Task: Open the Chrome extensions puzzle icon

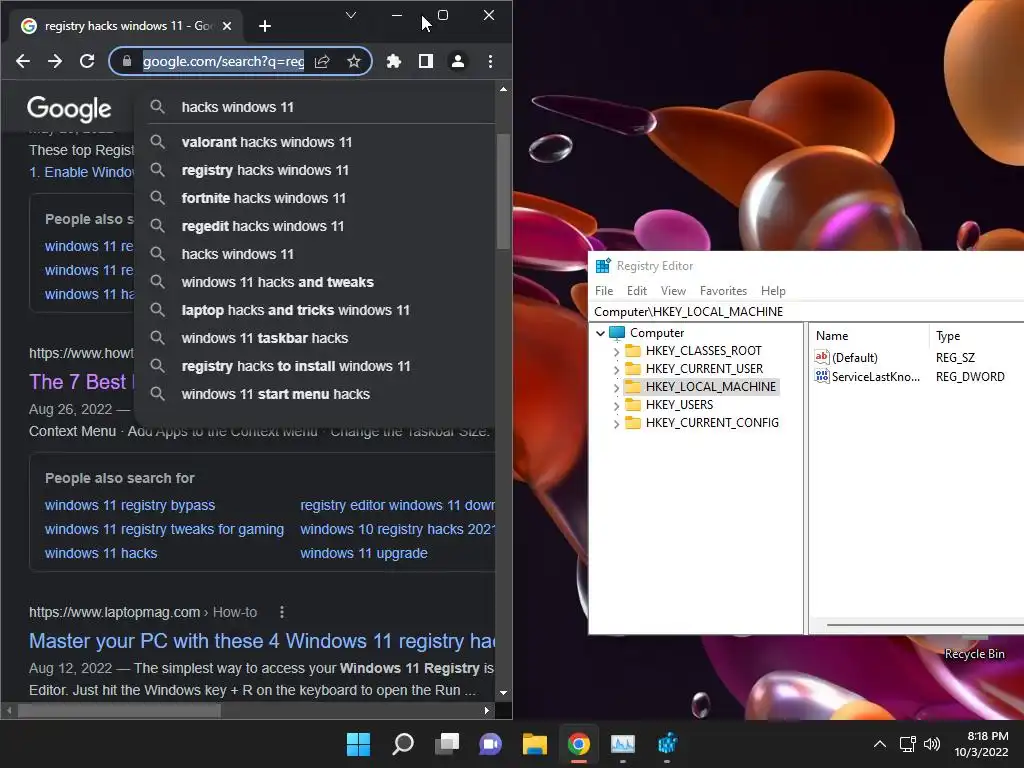Action: [394, 61]
